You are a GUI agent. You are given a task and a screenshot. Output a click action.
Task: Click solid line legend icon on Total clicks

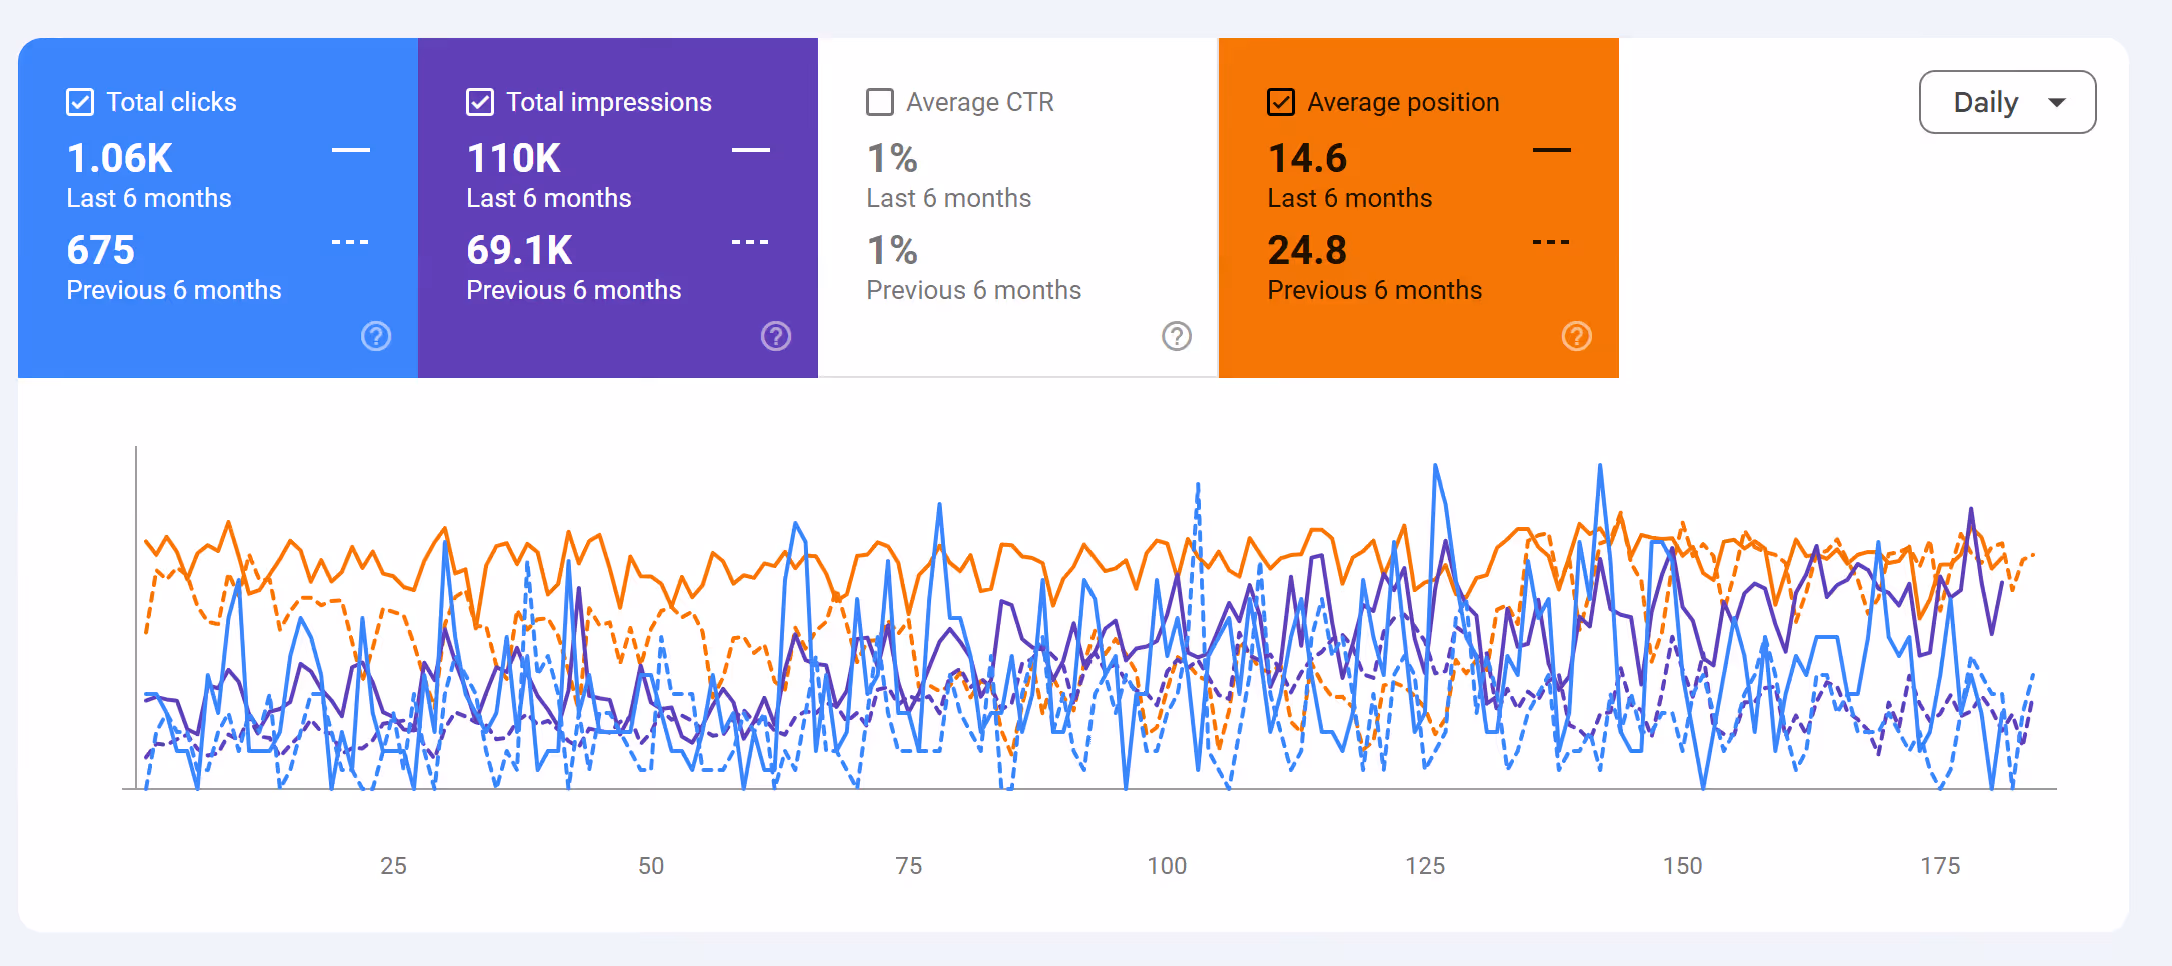pyautogui.click(x=351, y=150)
